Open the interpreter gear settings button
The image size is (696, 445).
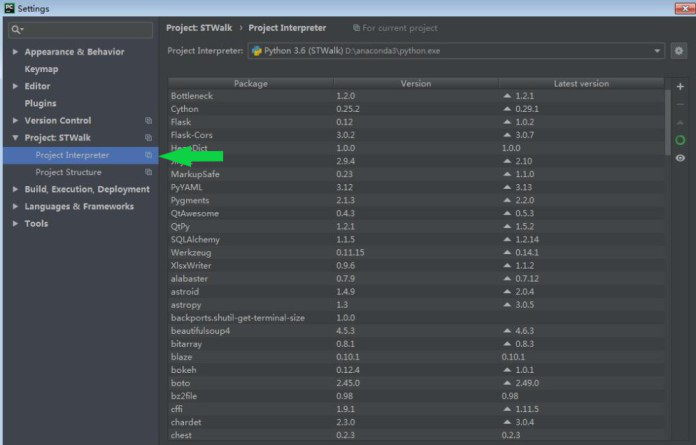point(679,51)
